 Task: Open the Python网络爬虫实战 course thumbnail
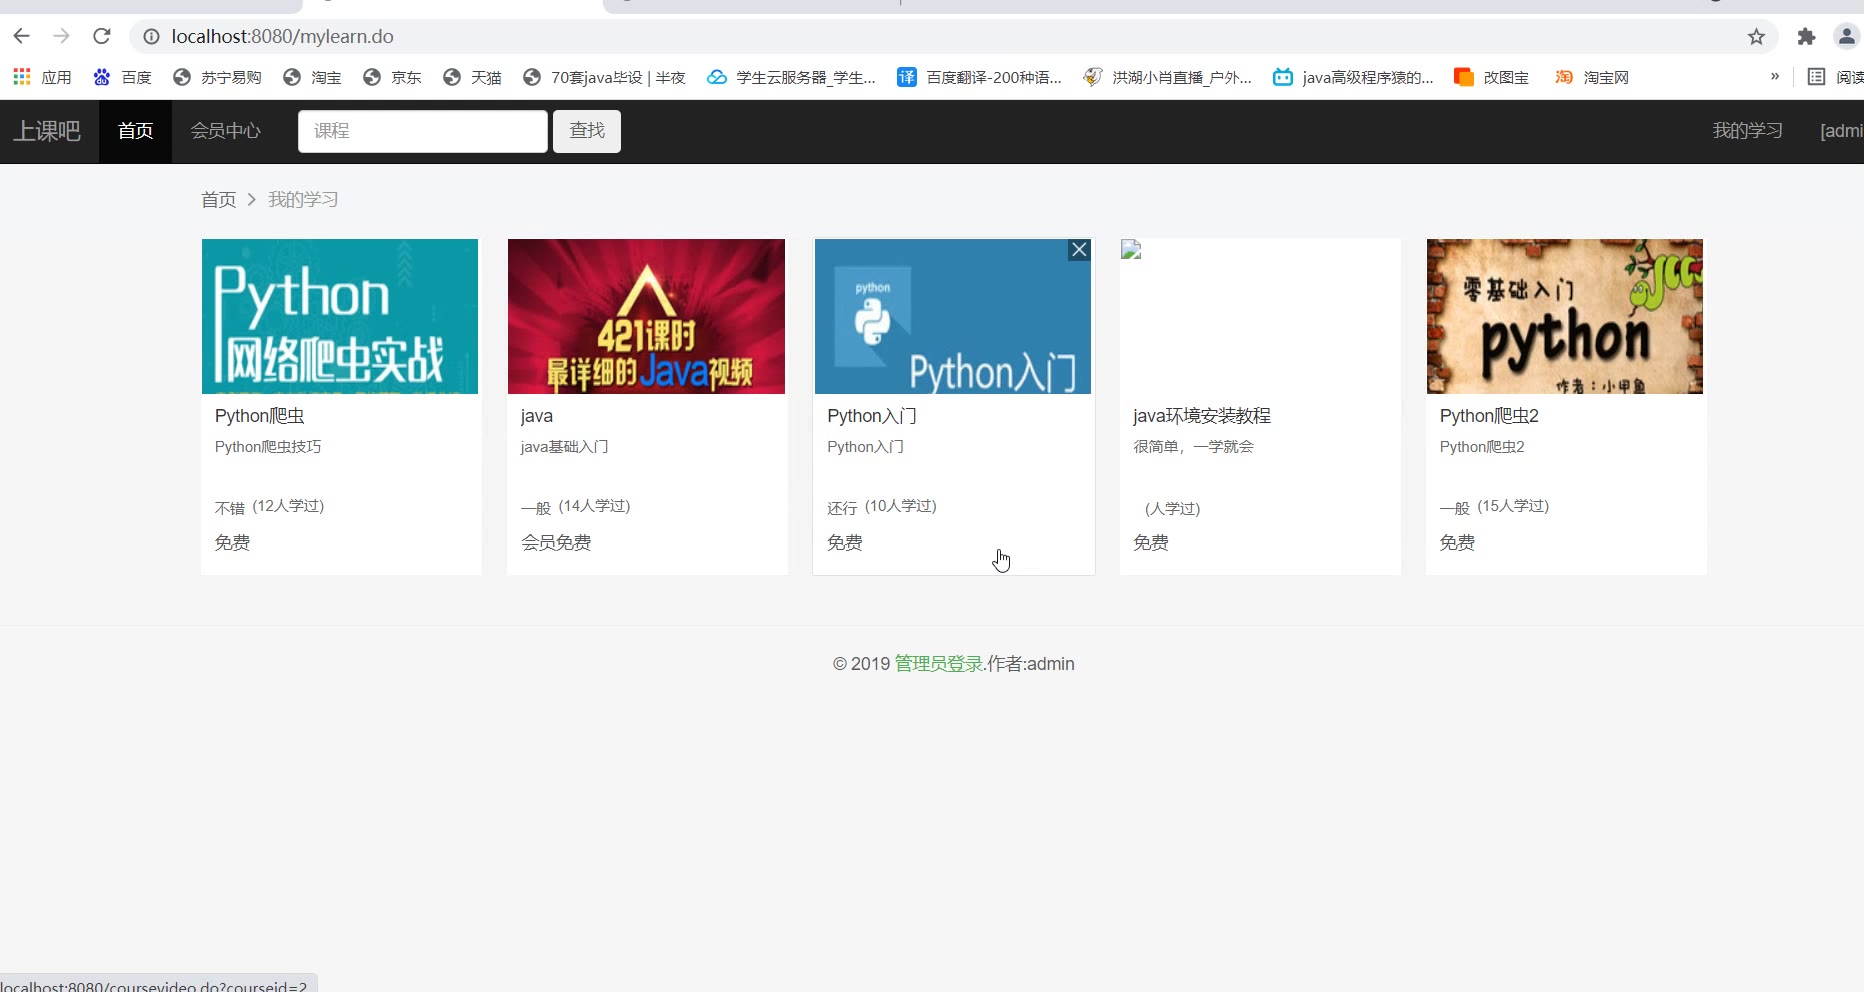point(340,316)
